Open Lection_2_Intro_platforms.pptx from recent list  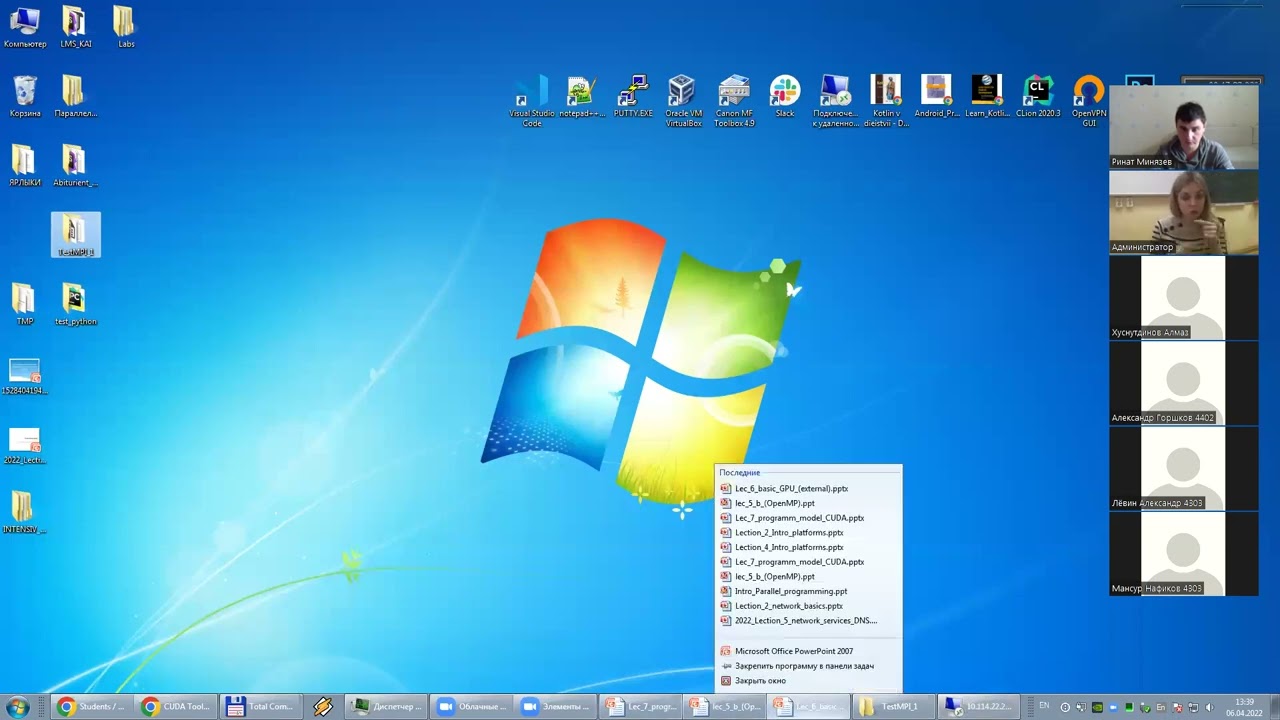pos(808,533)
